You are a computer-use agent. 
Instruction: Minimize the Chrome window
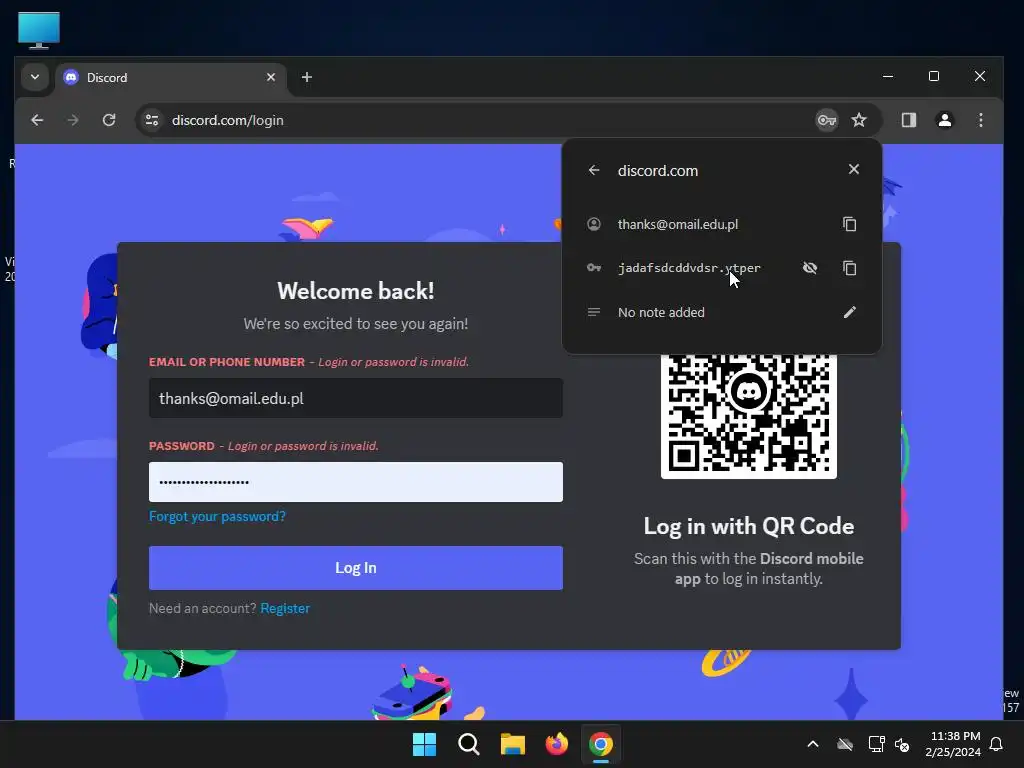[x=888, y=76]
